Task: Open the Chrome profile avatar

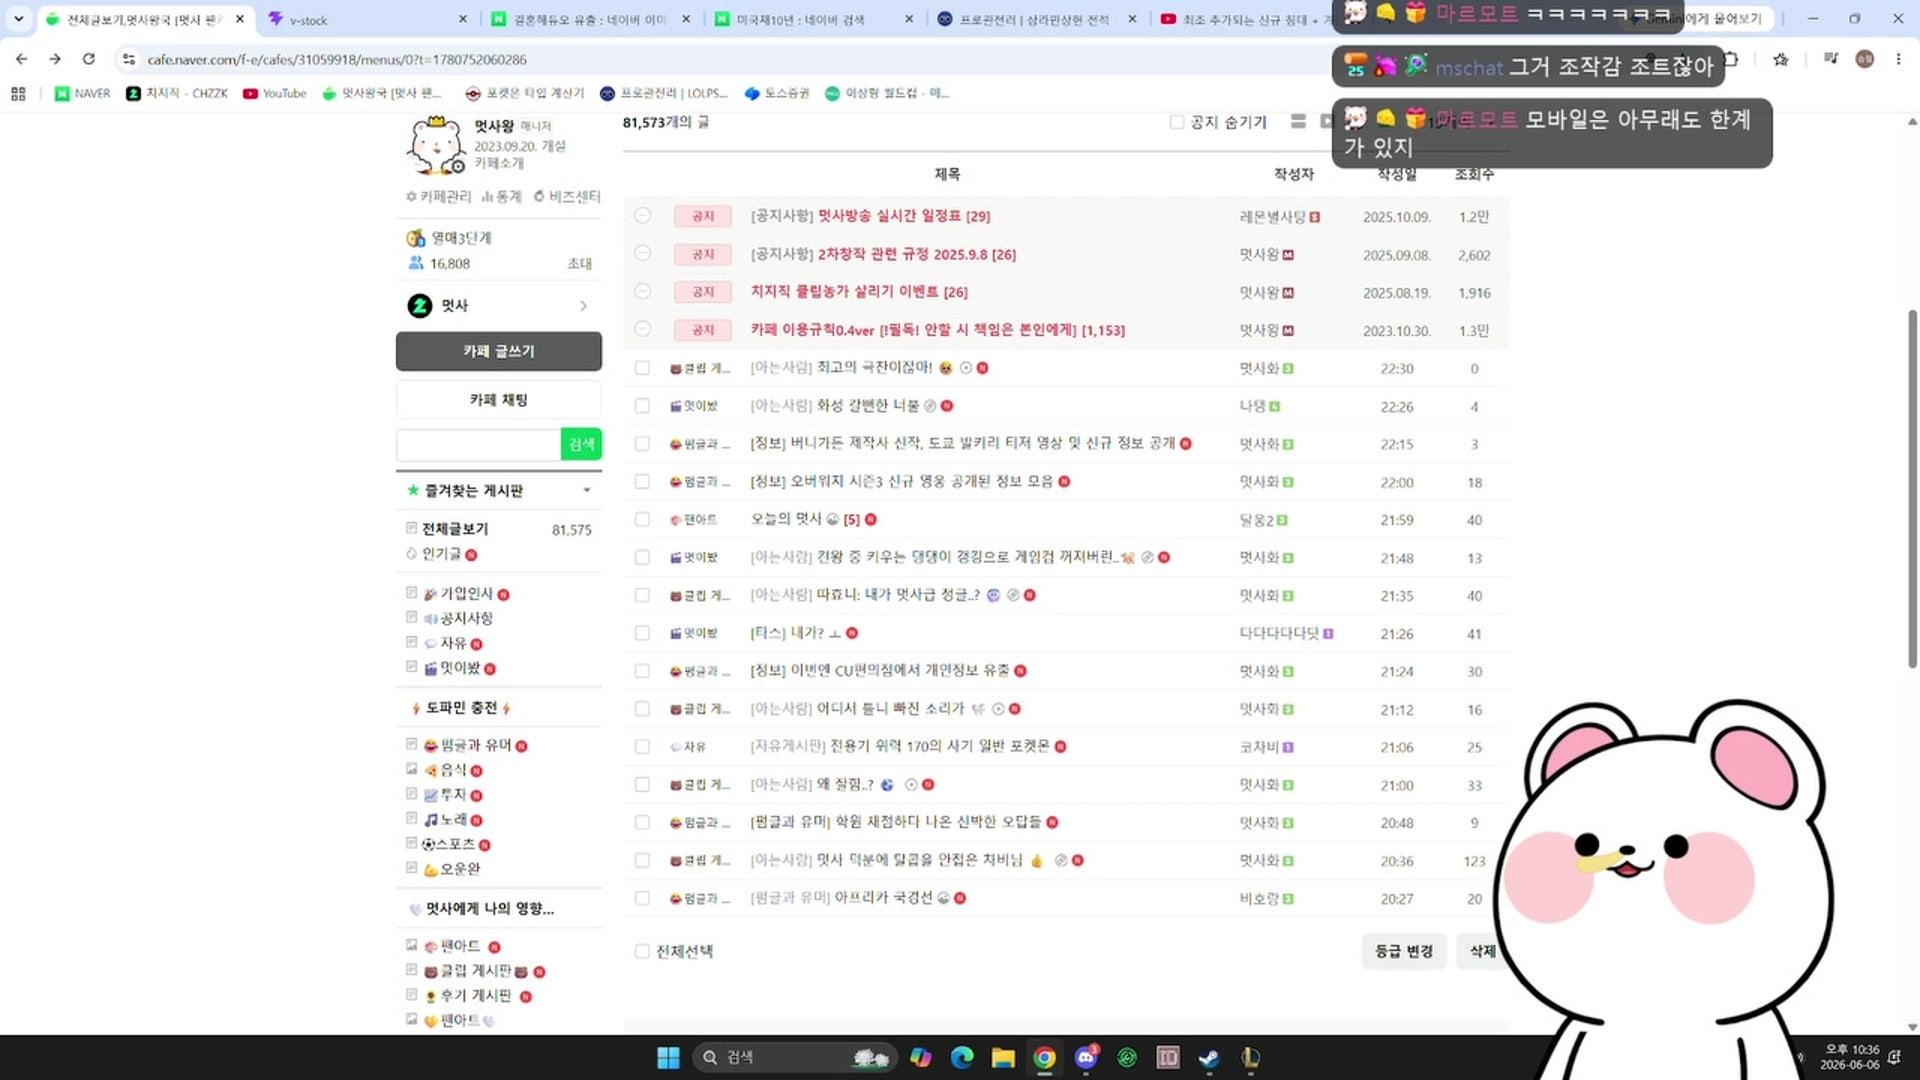Action: point(1864,59)
